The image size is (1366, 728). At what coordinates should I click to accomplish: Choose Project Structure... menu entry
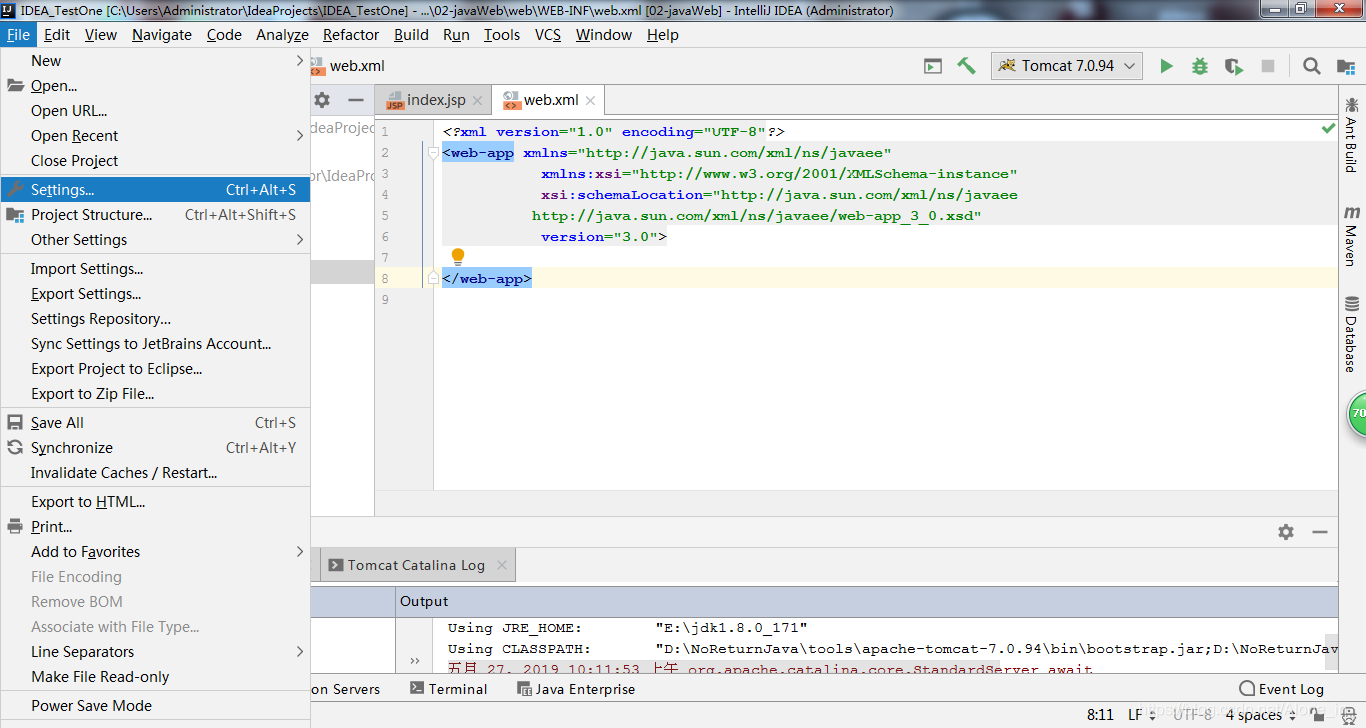click(x=155, y=215)
